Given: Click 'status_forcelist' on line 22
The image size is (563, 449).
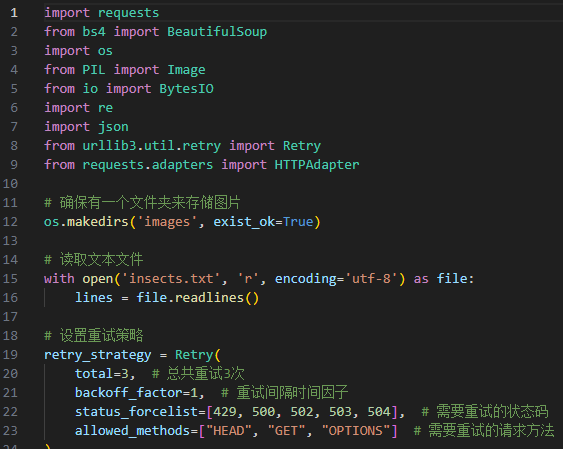Looking at the screenshot, I should [136, 412].
